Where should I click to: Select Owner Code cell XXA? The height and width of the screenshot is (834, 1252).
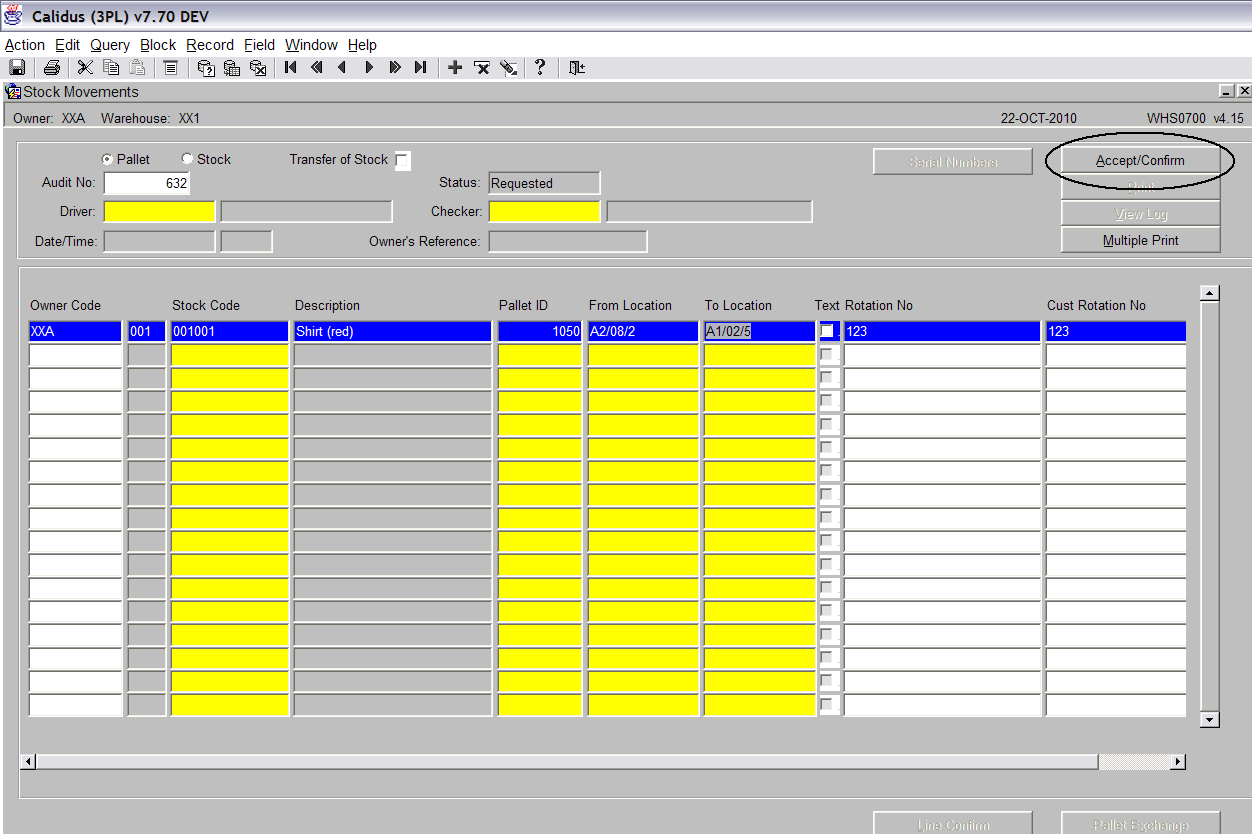point(75,331)
